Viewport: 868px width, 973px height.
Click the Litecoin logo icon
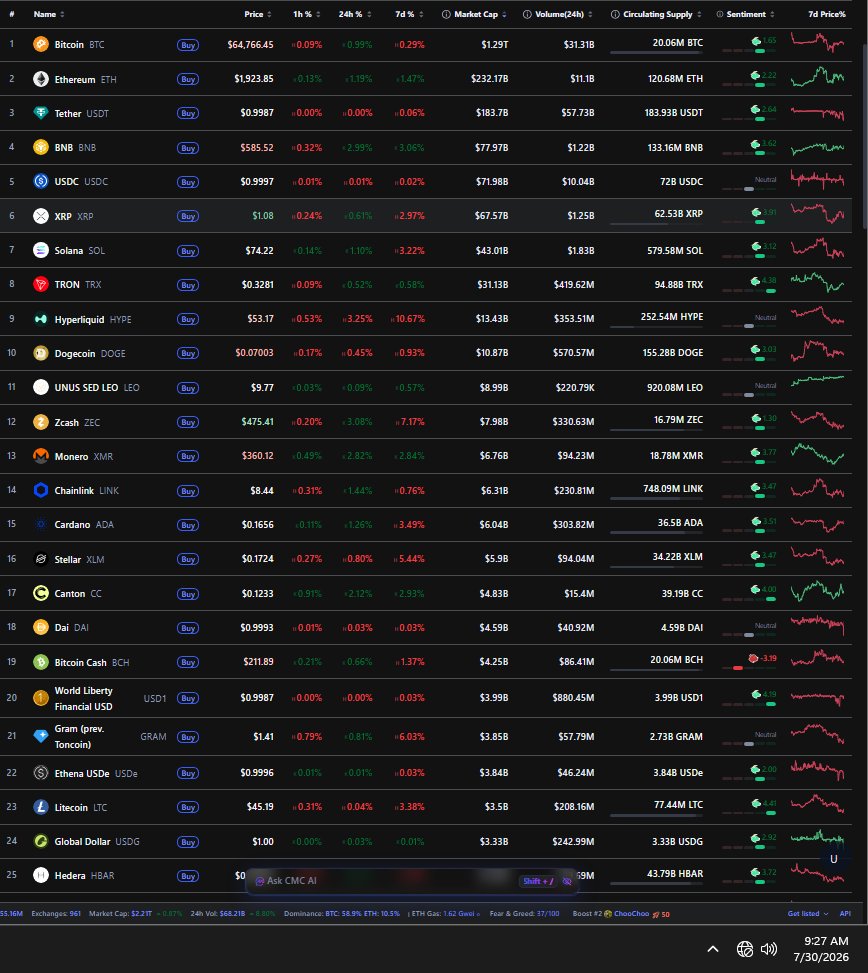click(x=41, y=807)
